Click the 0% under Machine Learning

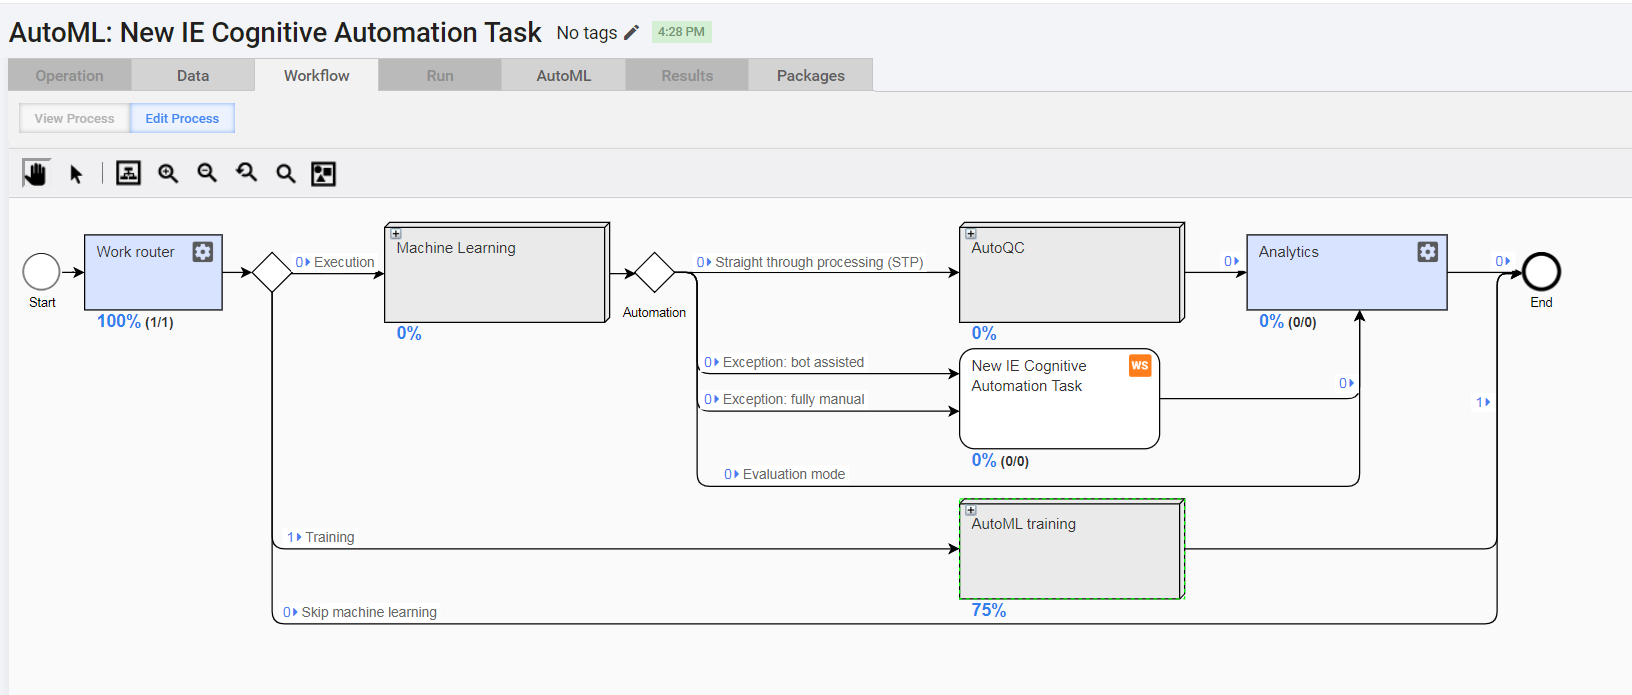(x=409, y=333)
